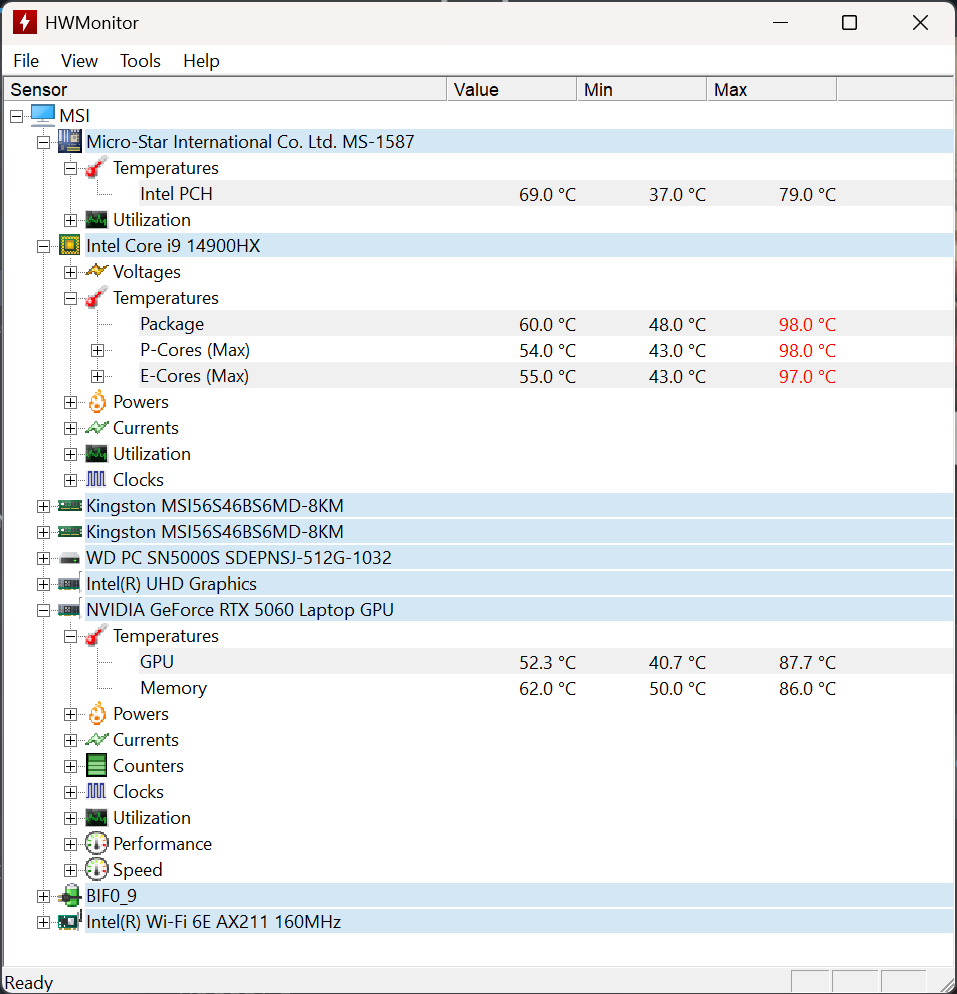This screenshot has height=994, width=957.
Task: Select the Intel PCH value 69.0 °C
Action: [548, 194]
